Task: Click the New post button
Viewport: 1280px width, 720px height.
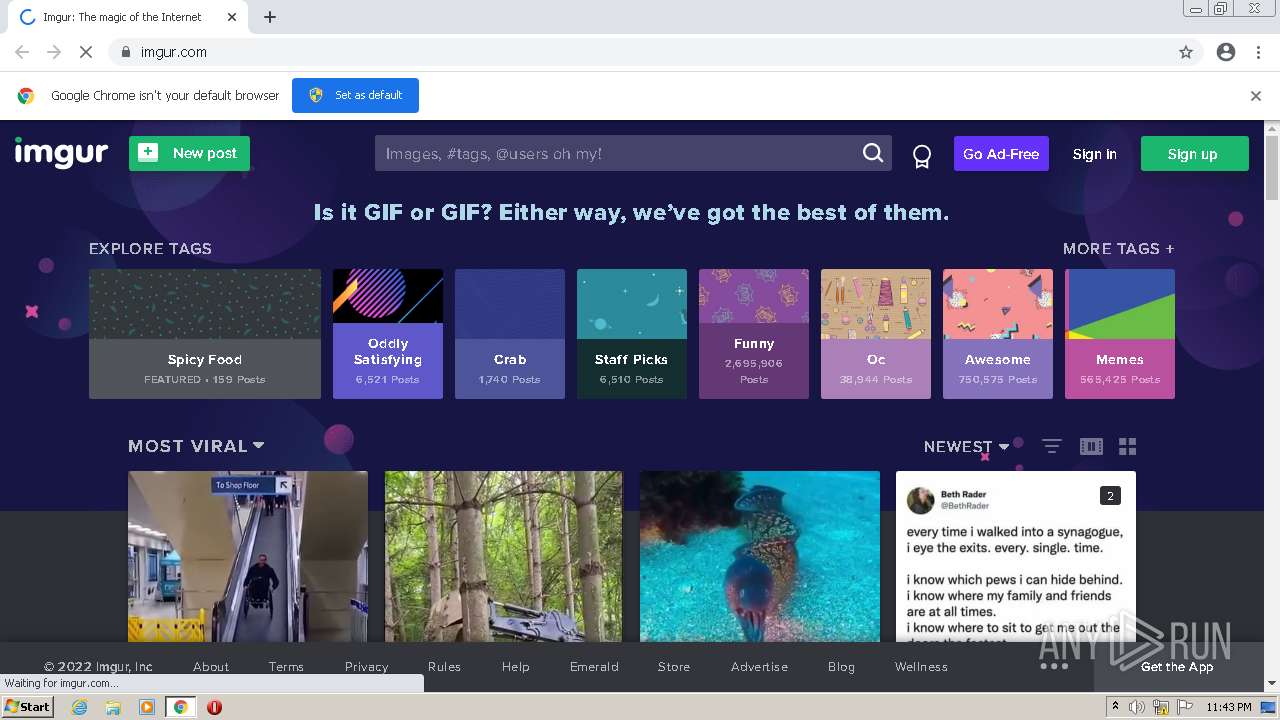Action: (189, 153)
